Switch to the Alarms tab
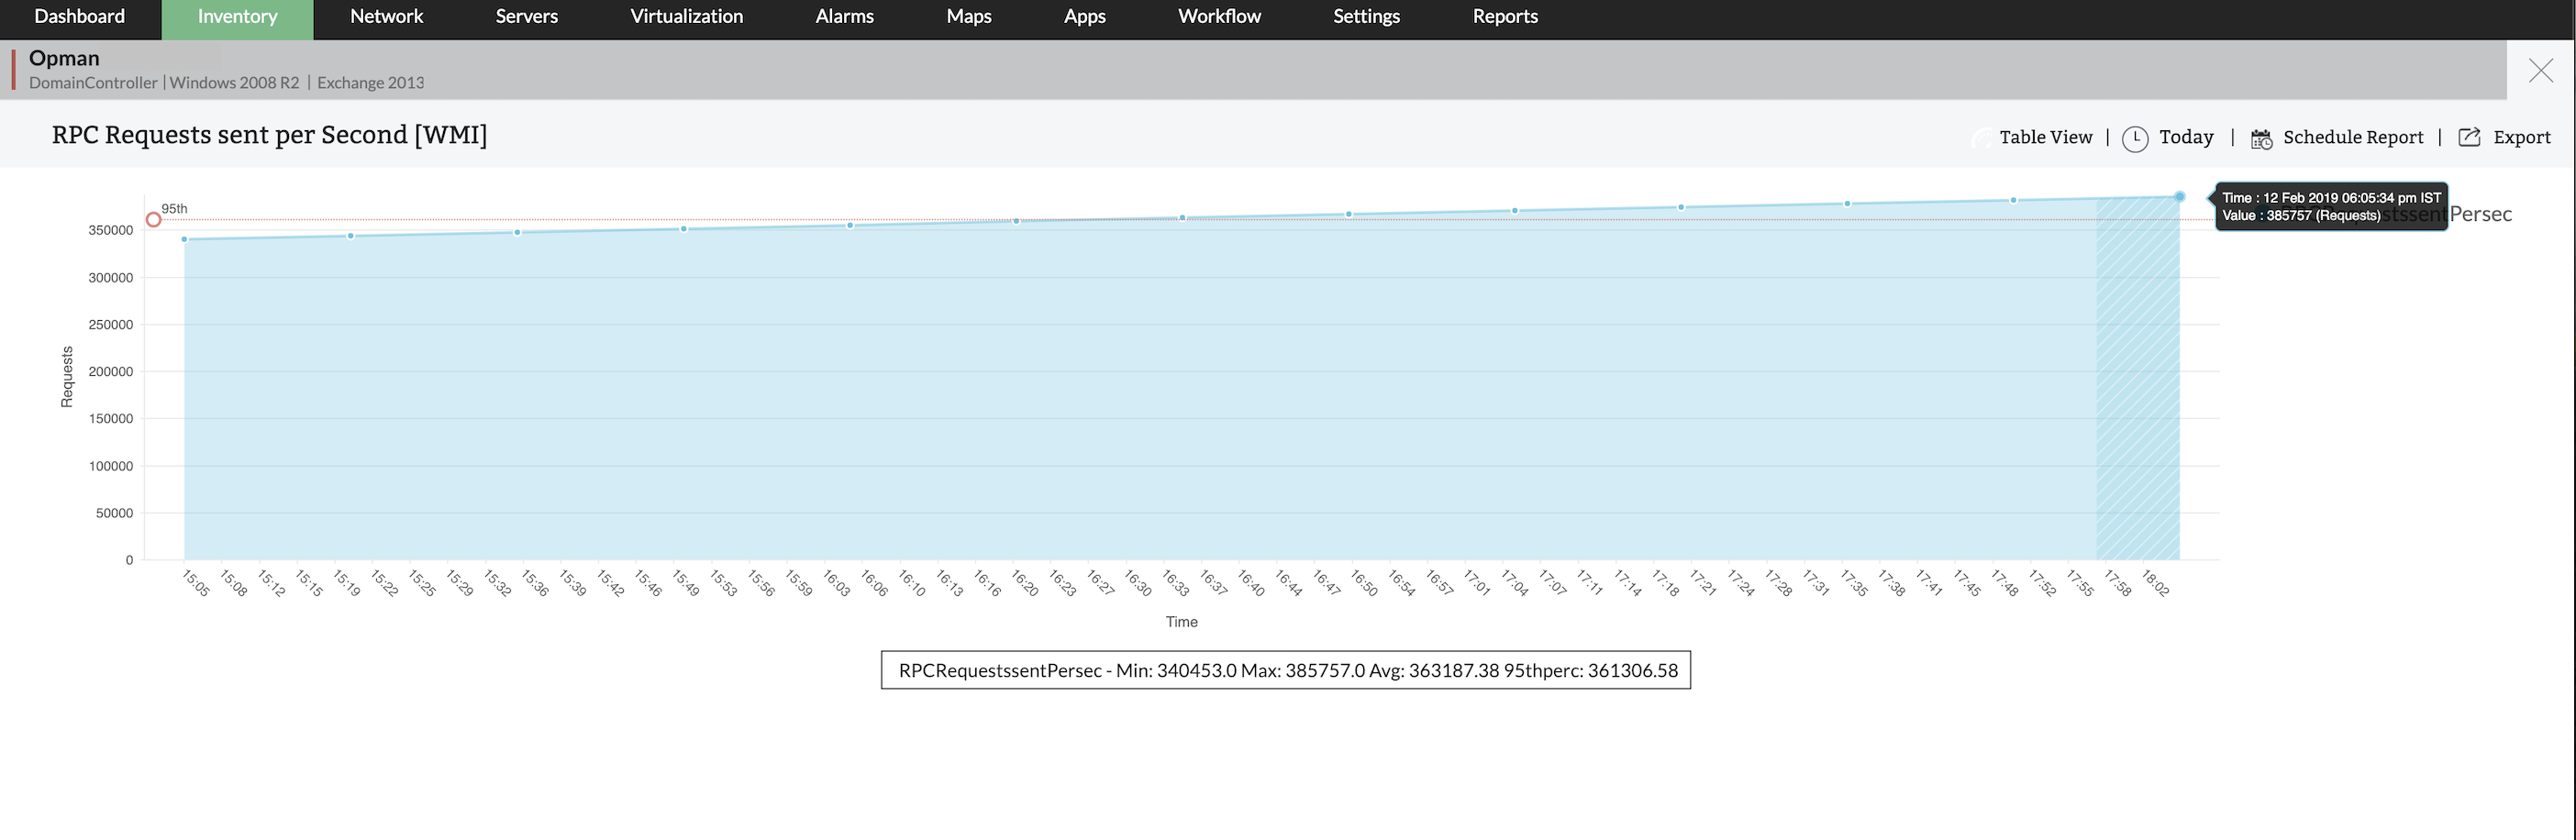 pyautogui.click(x=844, y=16)
